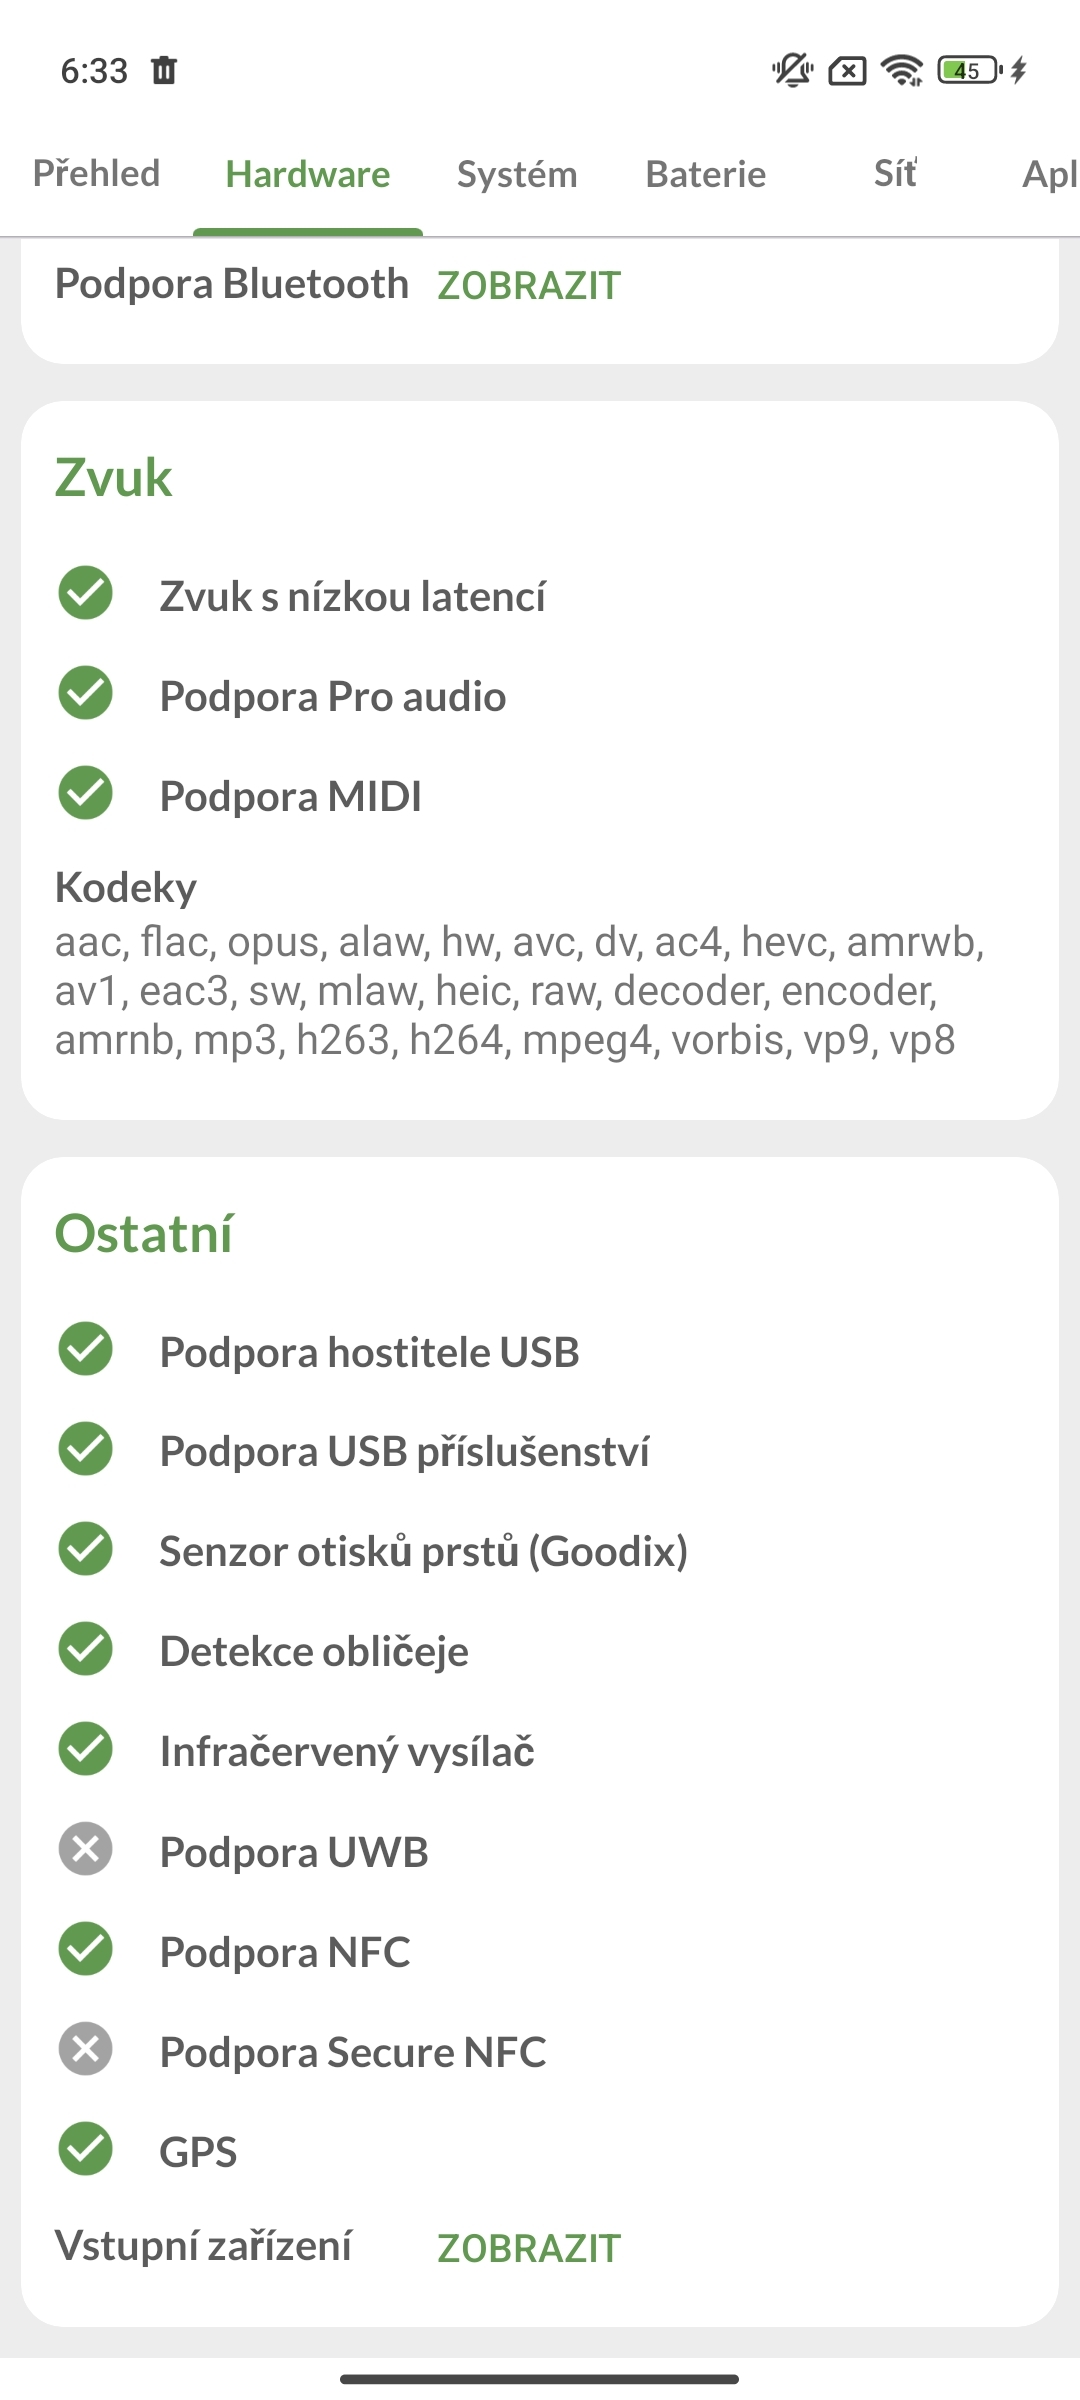Switch to the Přehled tab
This screenshot has height=2400, width=1080.
click(x=96, y=174)
